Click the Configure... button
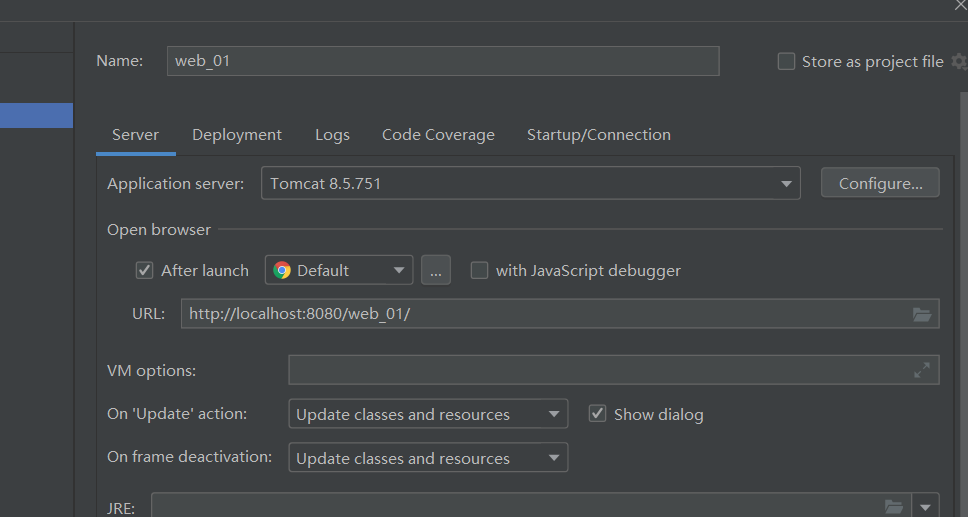This screenshot has width=968, height=517. 880,184
